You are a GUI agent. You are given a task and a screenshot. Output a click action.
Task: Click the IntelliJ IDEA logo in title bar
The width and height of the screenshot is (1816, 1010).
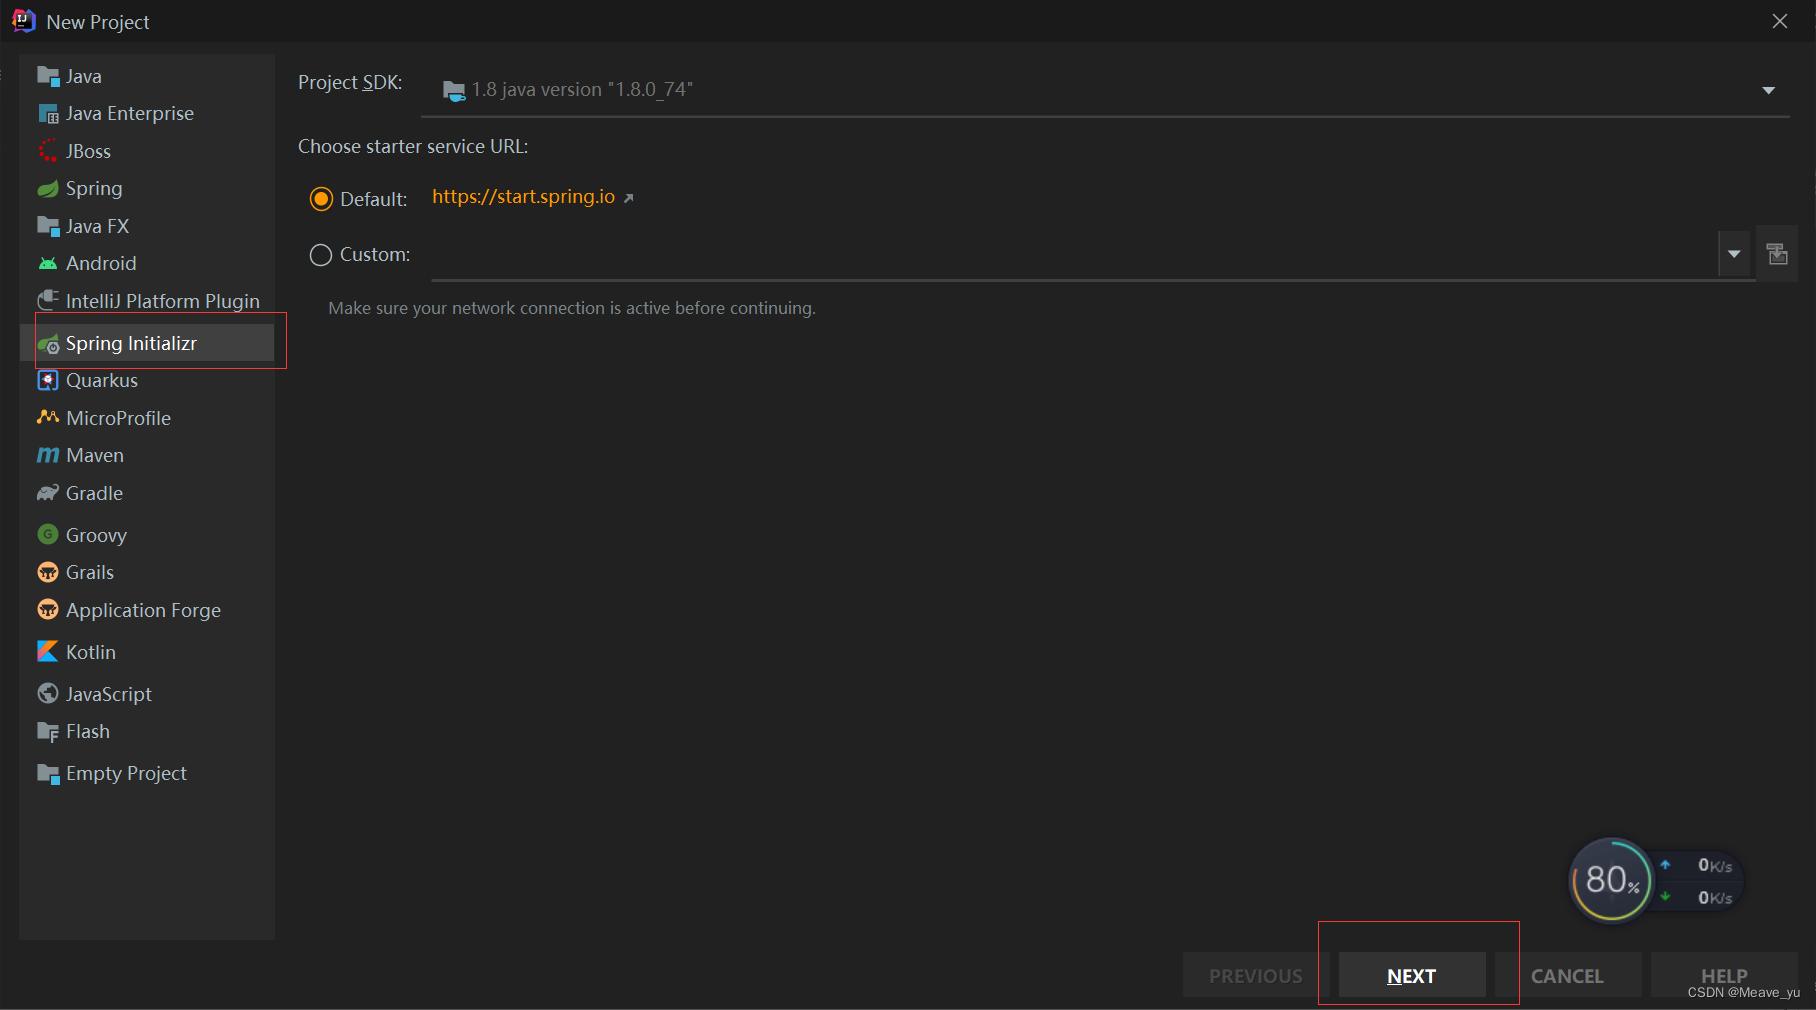(24, 21)
